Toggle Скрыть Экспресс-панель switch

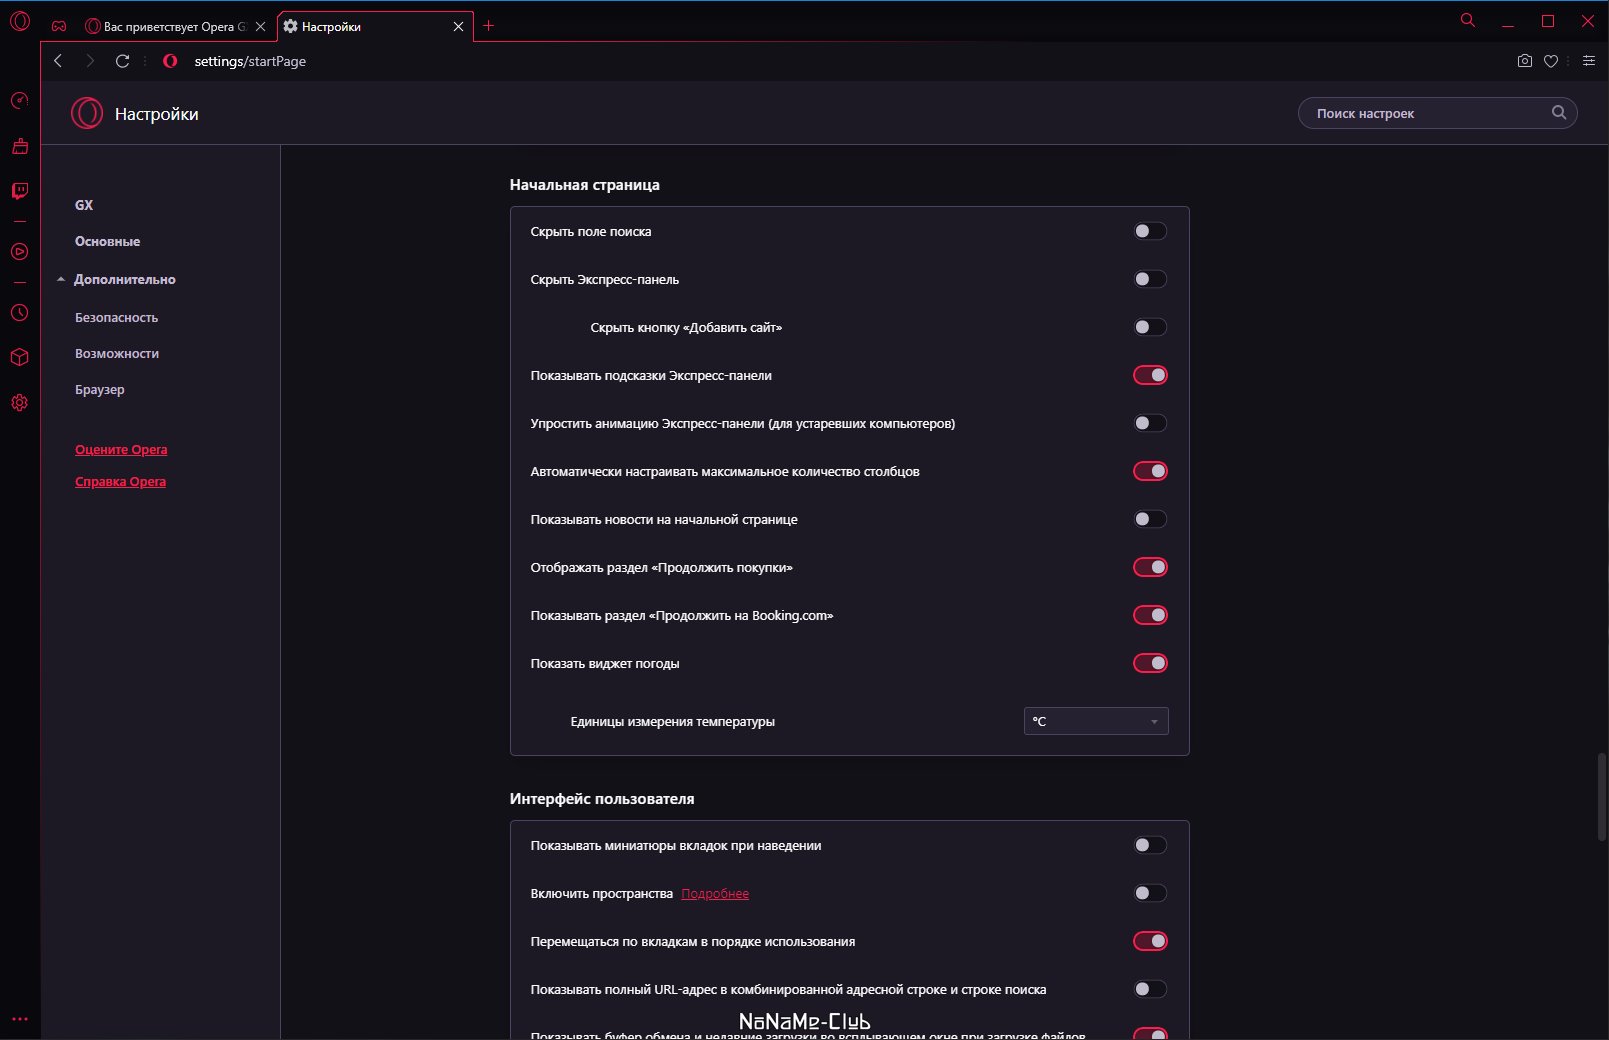coord(1150,279)
